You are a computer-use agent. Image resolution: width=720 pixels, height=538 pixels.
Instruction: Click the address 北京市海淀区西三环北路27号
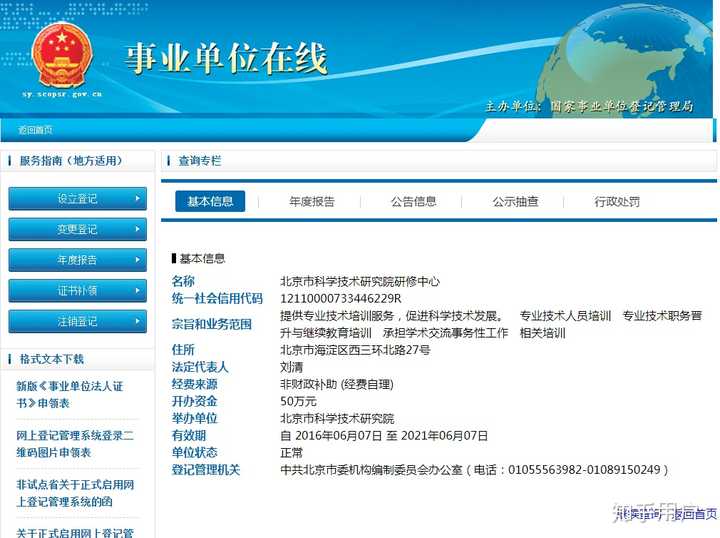[x=355, y=350]
